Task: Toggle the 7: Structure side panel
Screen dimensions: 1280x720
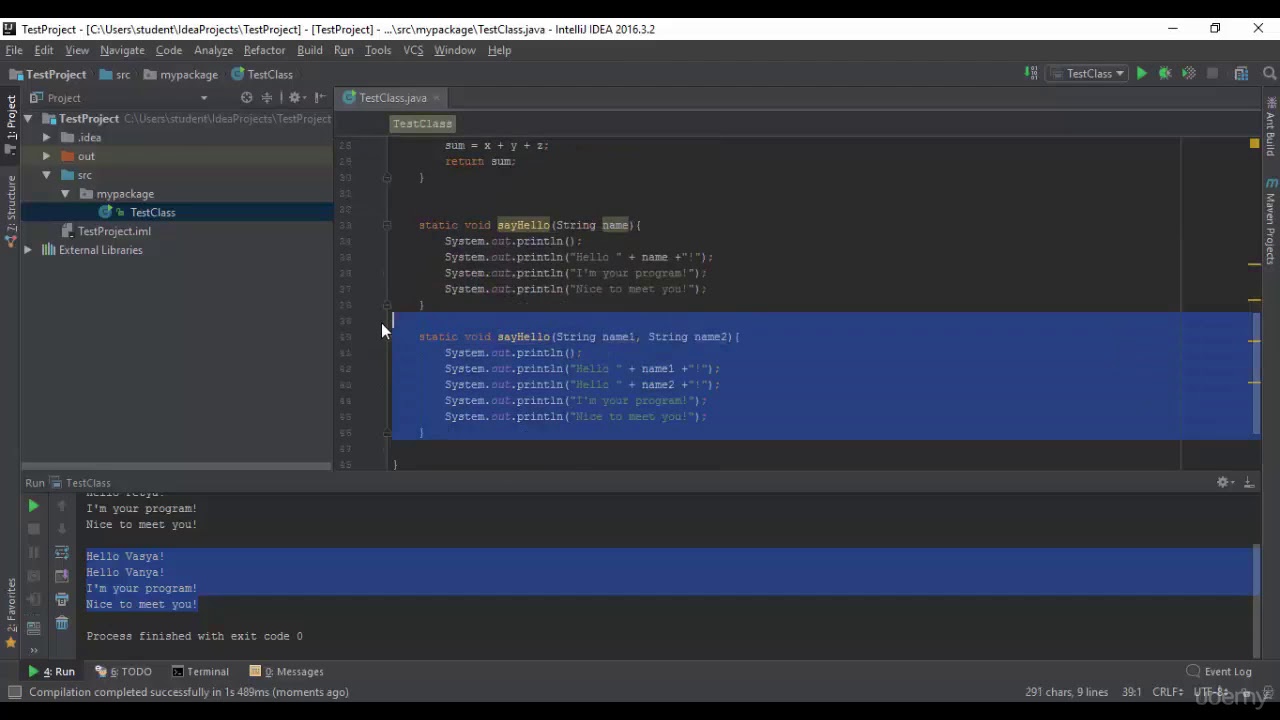Action: click(x=11, y=211)
